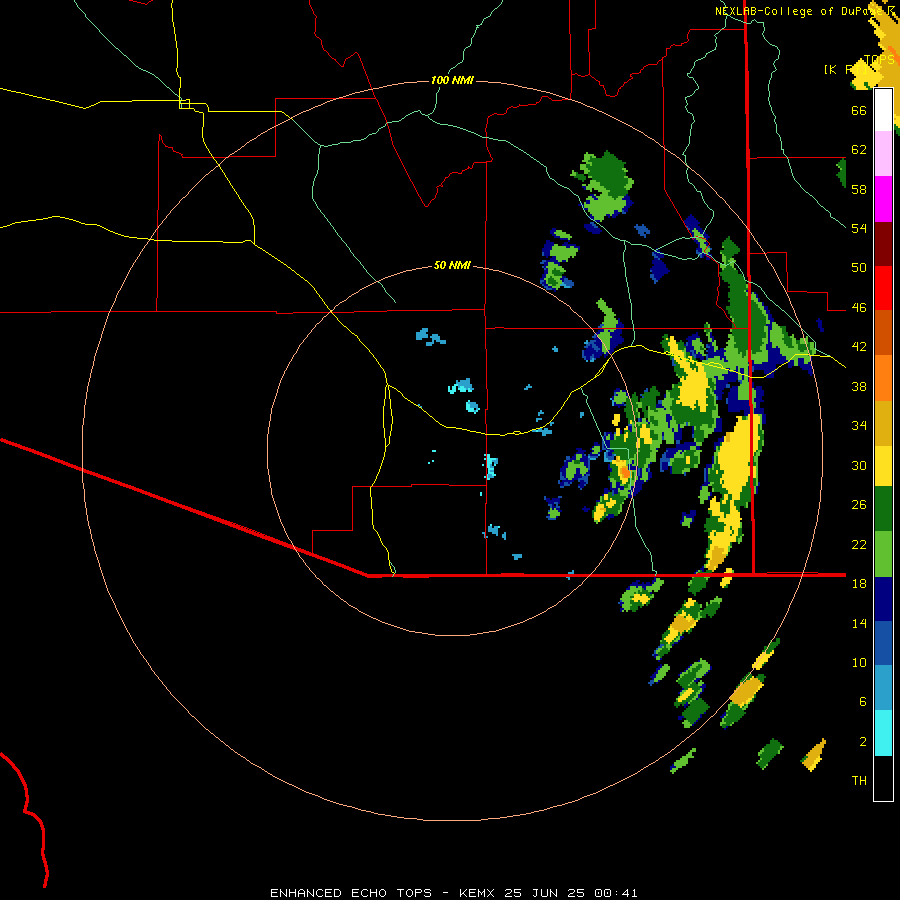The width and height of the screenshot is (900, 900).
Task: Click the '25 JUN 25' date text
Action: click(x=544, y=893)
